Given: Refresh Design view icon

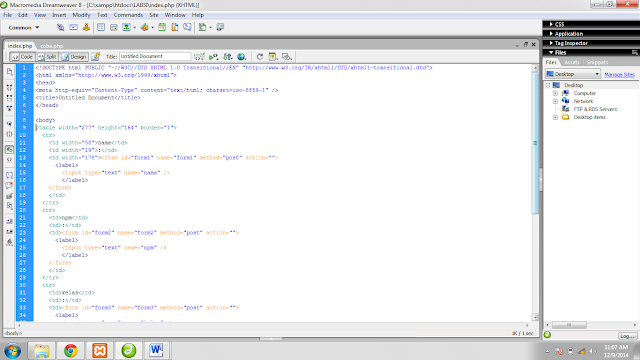Looking at the screenshot, I should [260, 57].
